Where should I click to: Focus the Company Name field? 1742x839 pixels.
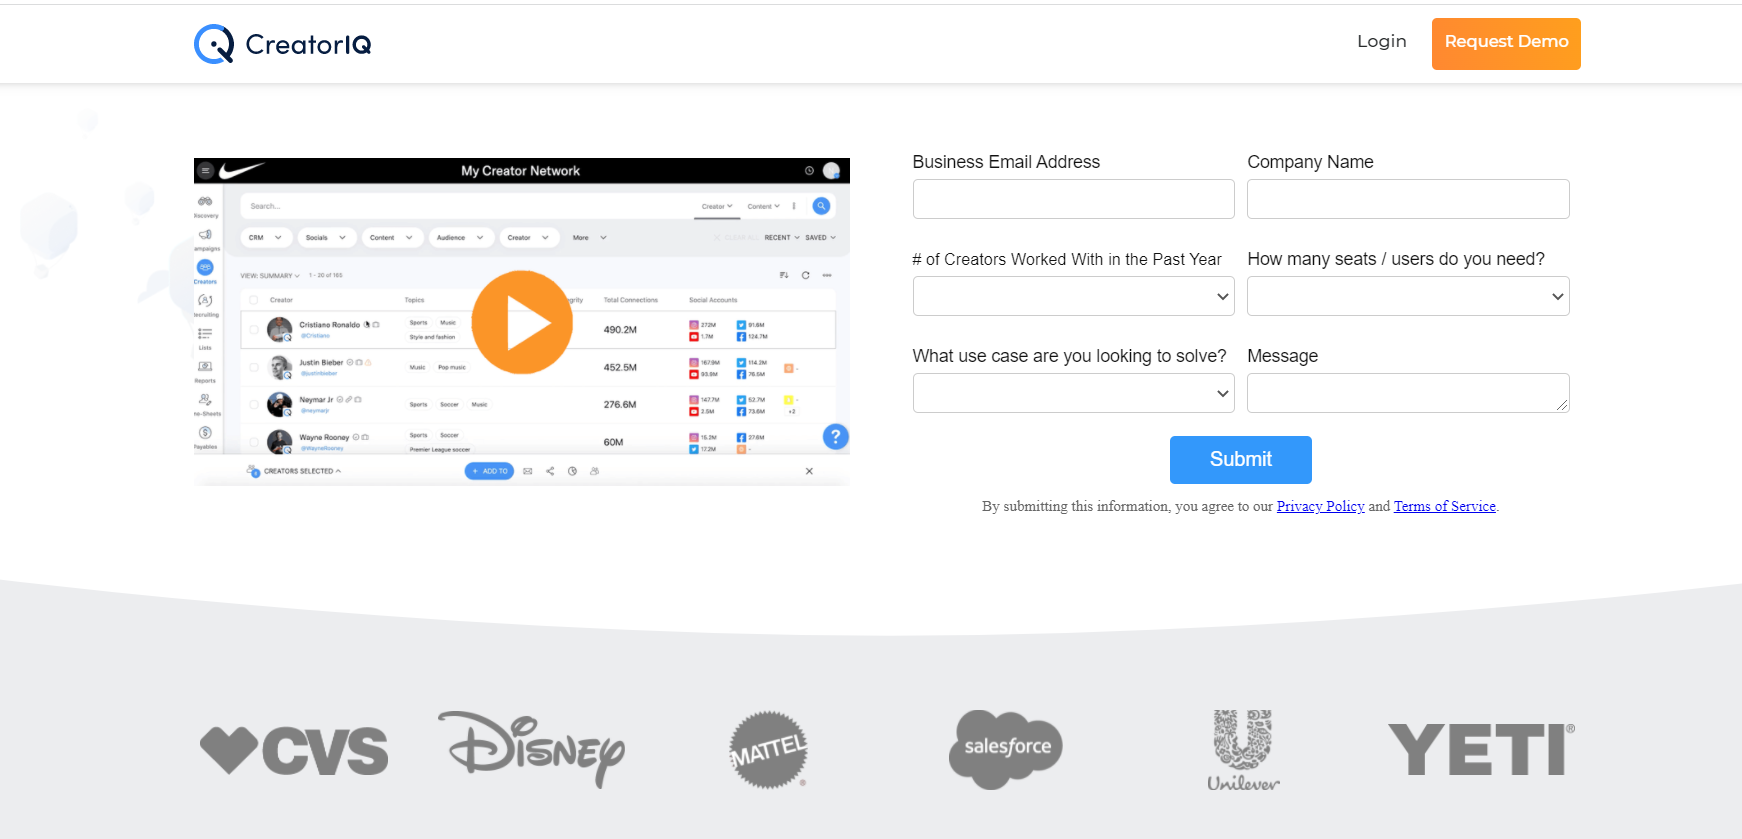1408,199
